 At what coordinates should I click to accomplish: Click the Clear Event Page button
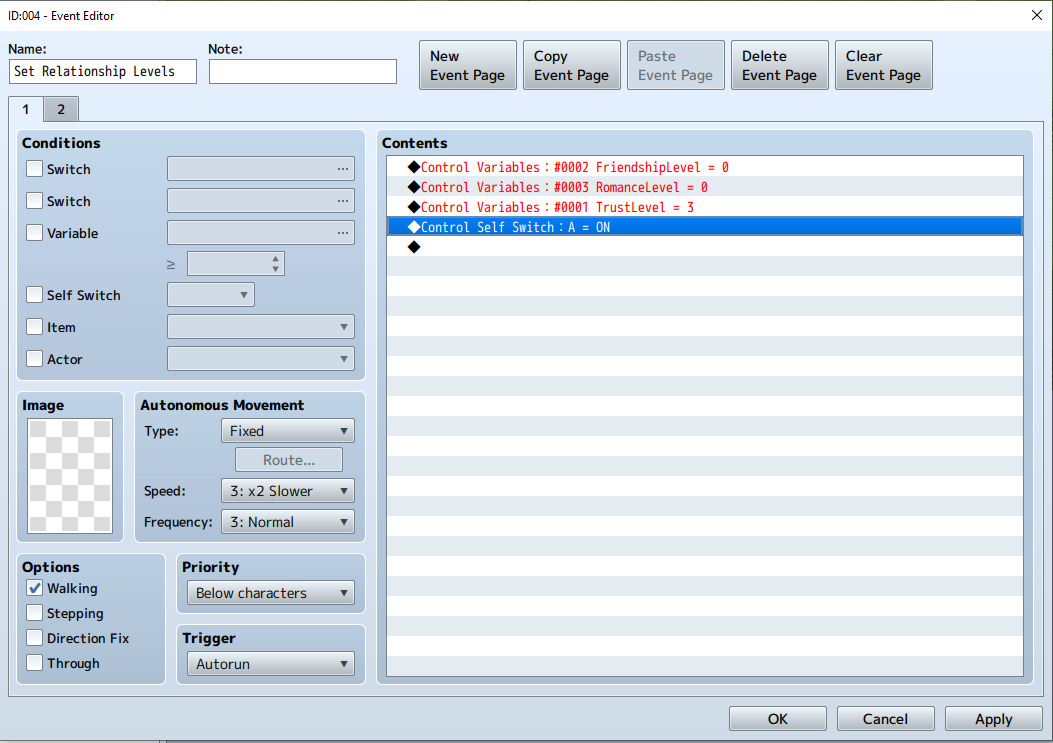884,65
